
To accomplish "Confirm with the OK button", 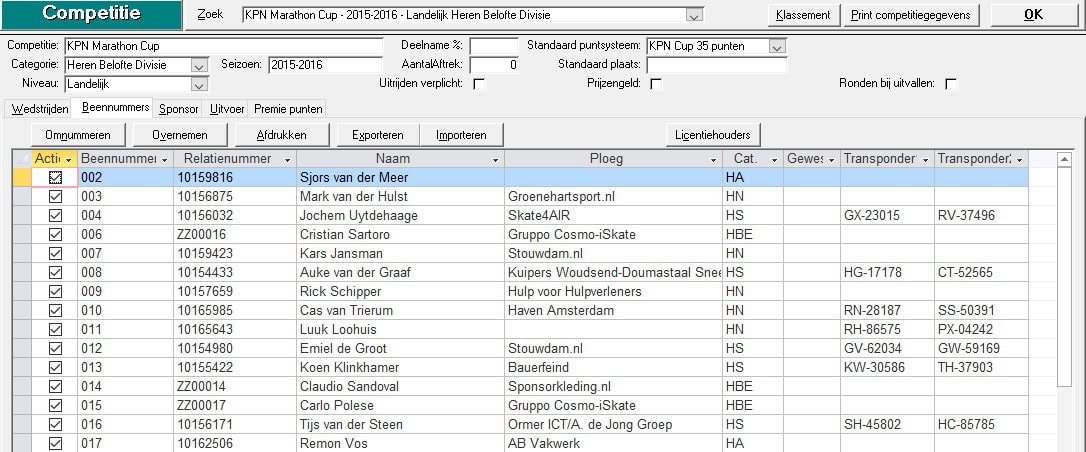I will pos(1033,15).
